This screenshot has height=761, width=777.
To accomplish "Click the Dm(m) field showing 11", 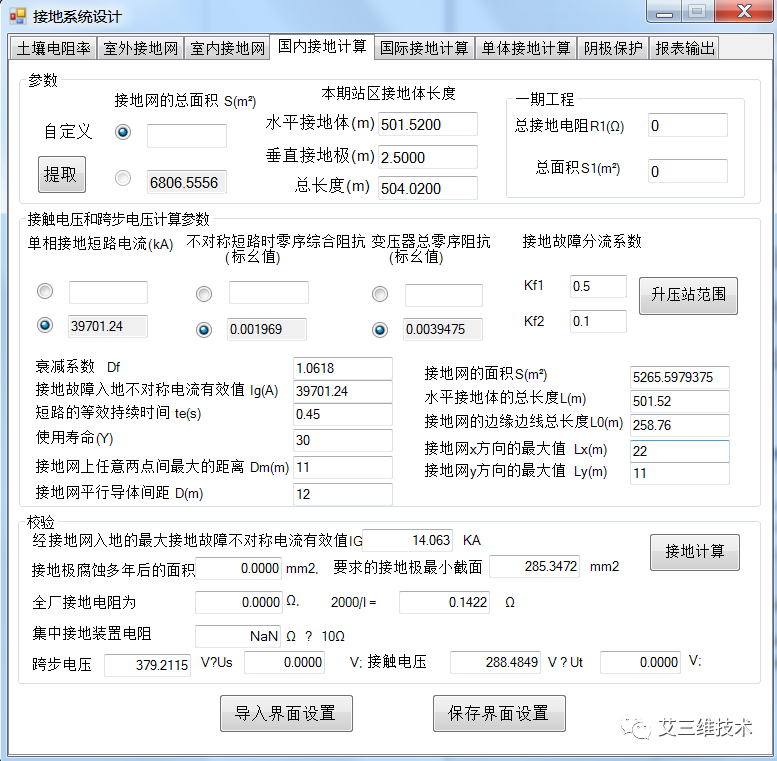I will pyautogui.click(x=342, y=467).
